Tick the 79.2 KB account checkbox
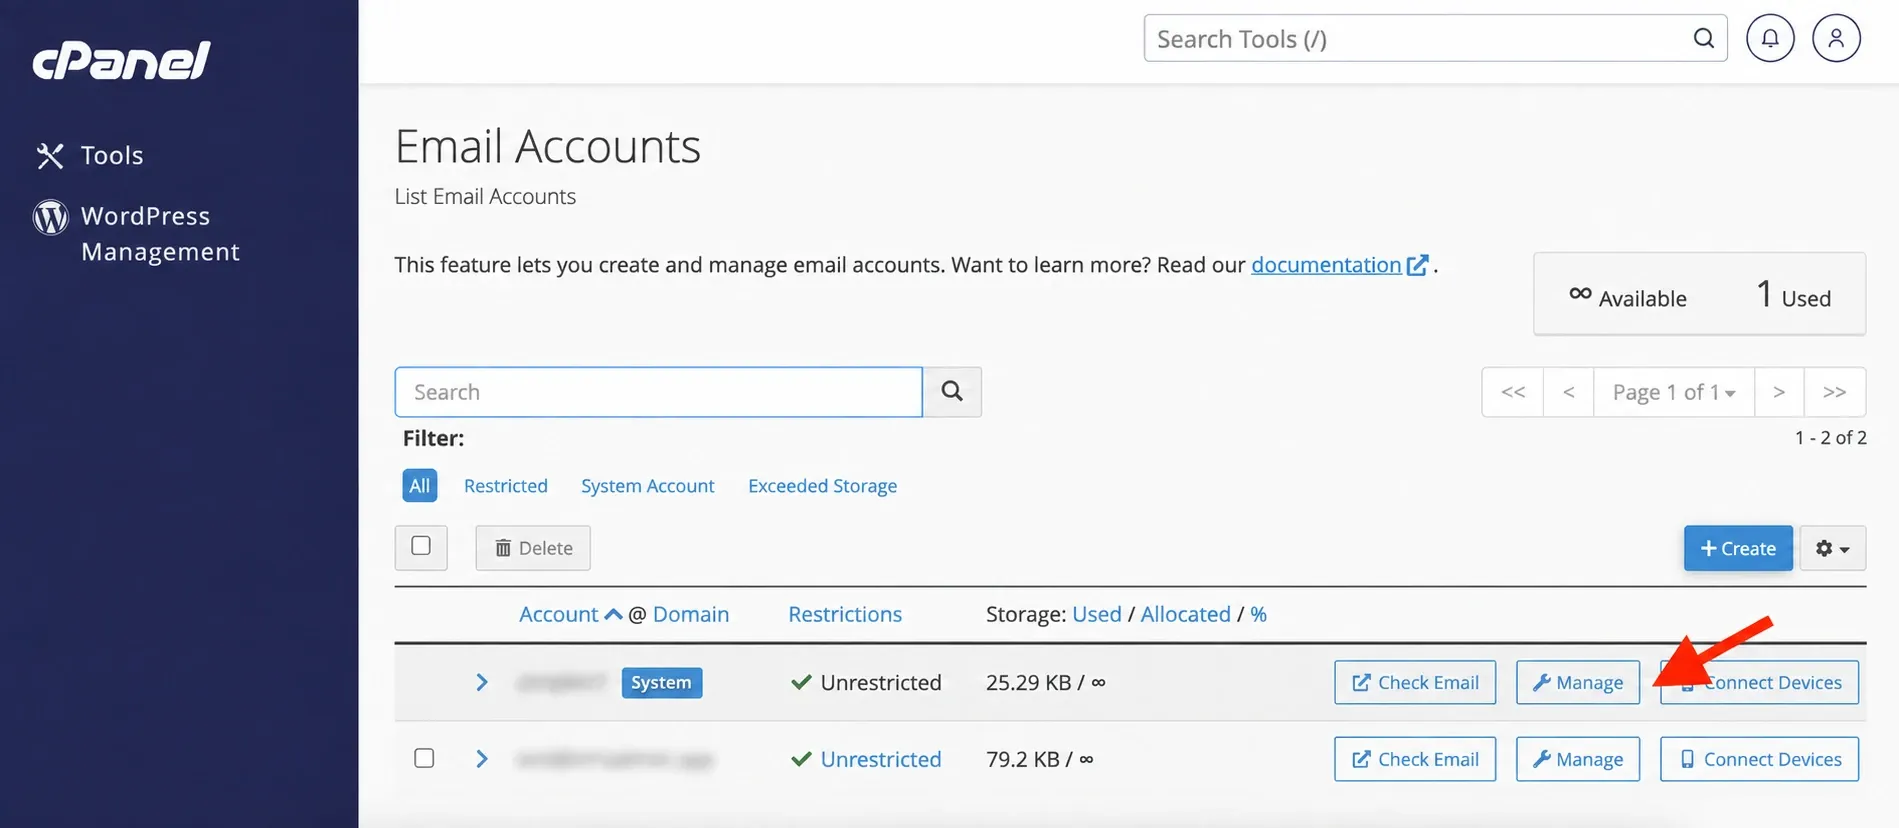This screenshot has width=1899, height=828. coord(424,758)
